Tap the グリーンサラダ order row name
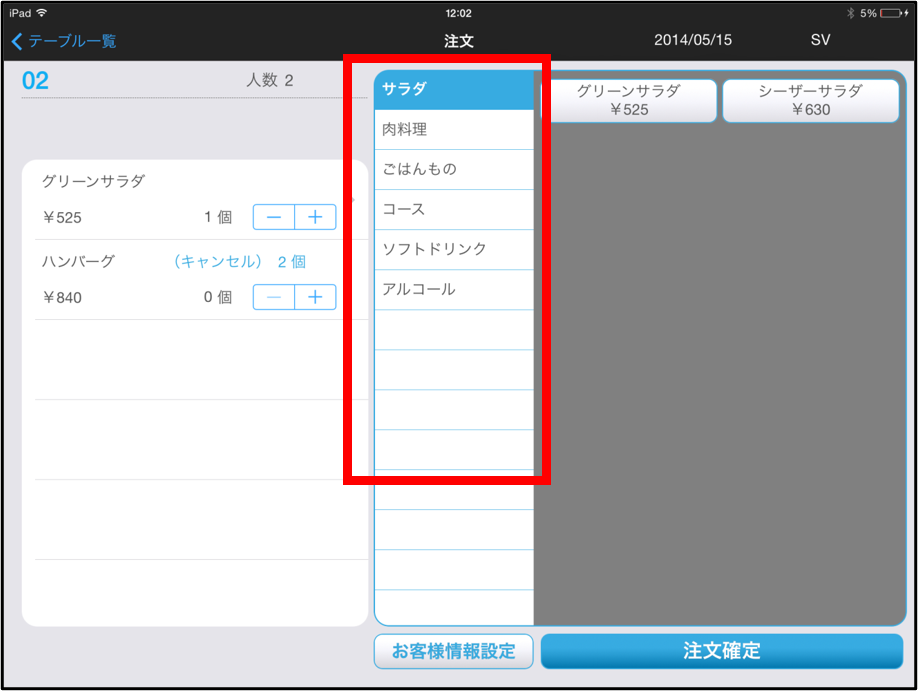The height and width of the screenshot is (691, 918). pos(93,181)
